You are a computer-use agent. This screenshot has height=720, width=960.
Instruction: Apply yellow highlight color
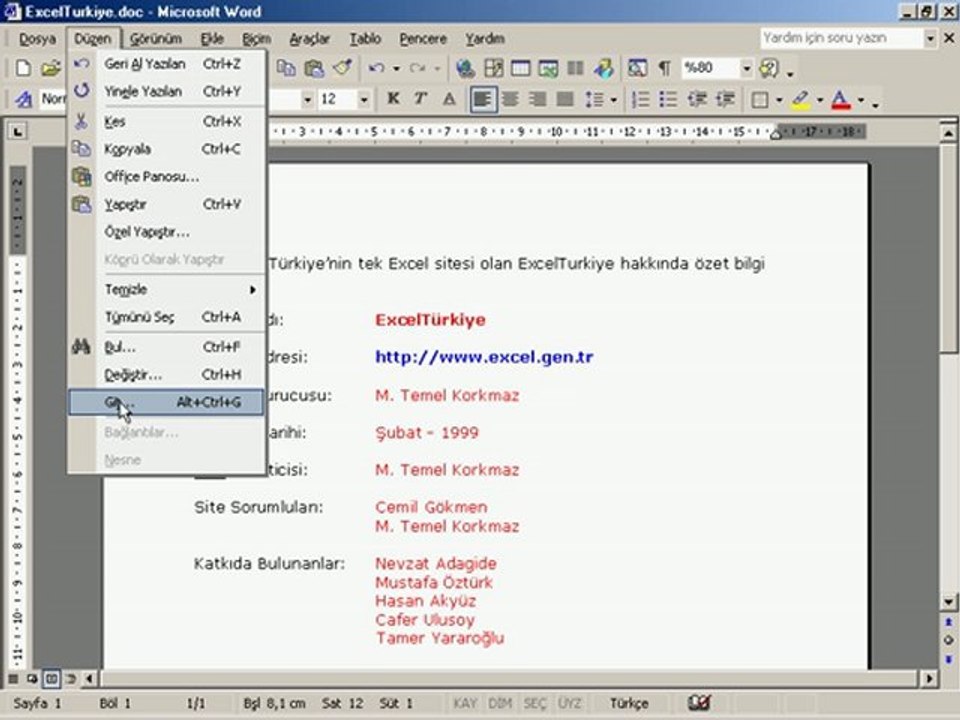click(x=801, y=100)
